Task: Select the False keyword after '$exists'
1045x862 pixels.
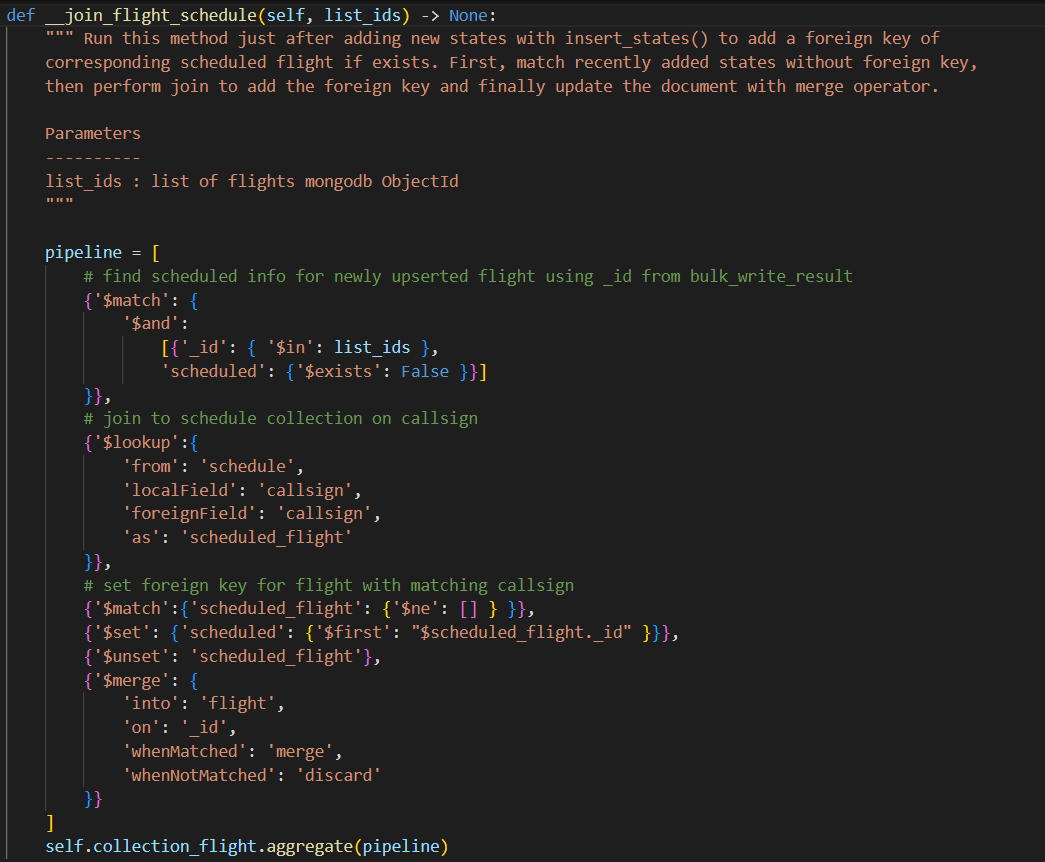Action: (425, 372)
